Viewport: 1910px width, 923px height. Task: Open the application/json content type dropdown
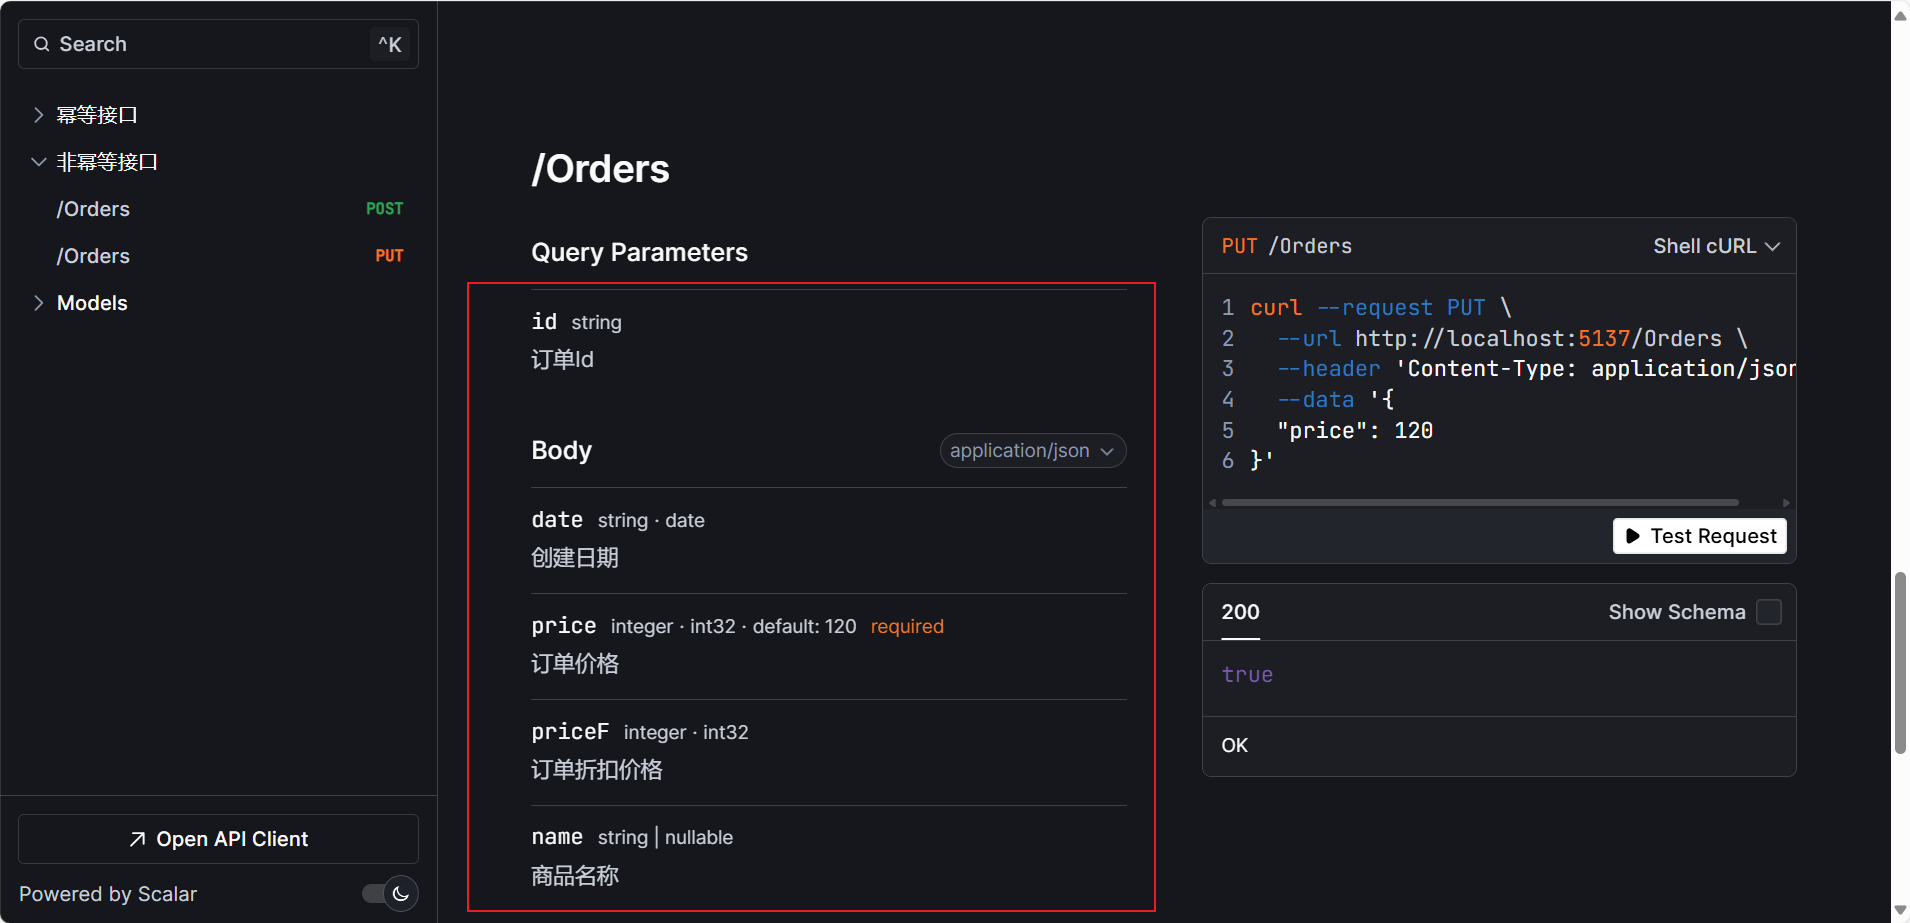click(1032, 451)
